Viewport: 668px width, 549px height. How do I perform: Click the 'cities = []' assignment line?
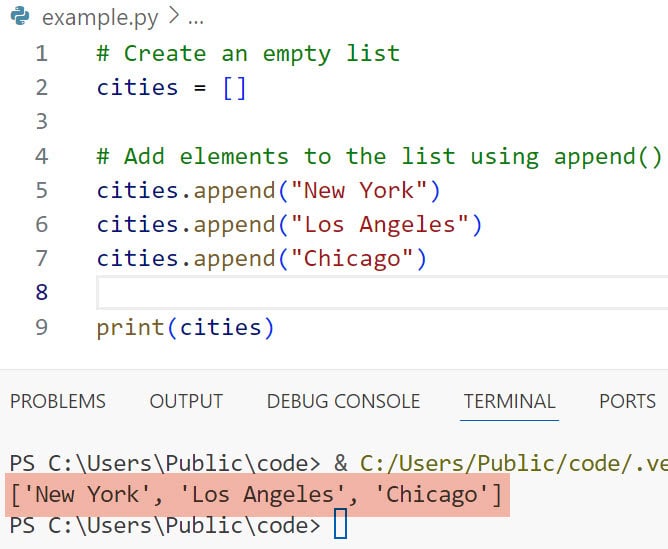point(171,88)
